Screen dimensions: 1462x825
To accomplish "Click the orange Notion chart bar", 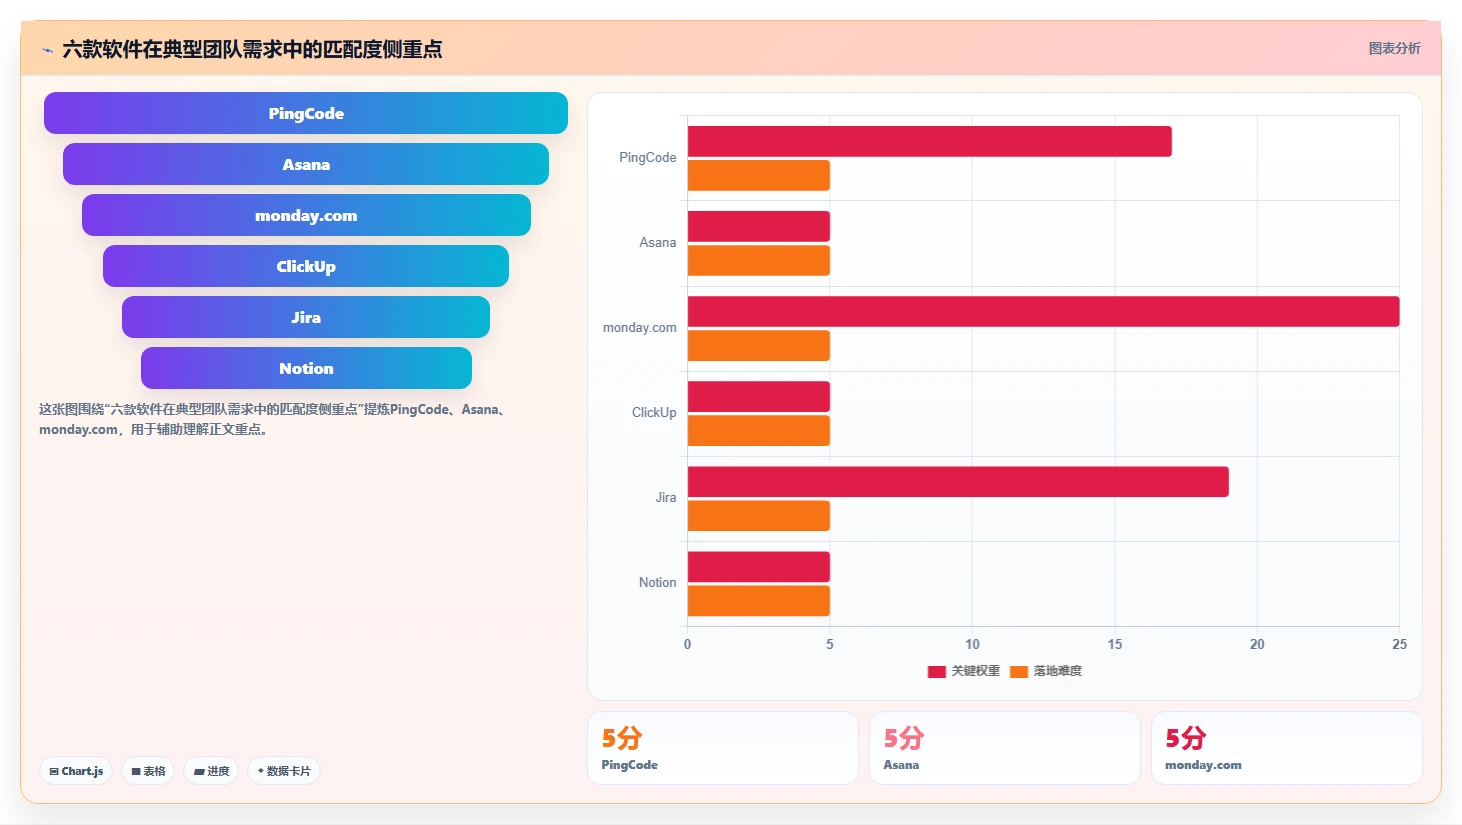I will coord(759,600).
